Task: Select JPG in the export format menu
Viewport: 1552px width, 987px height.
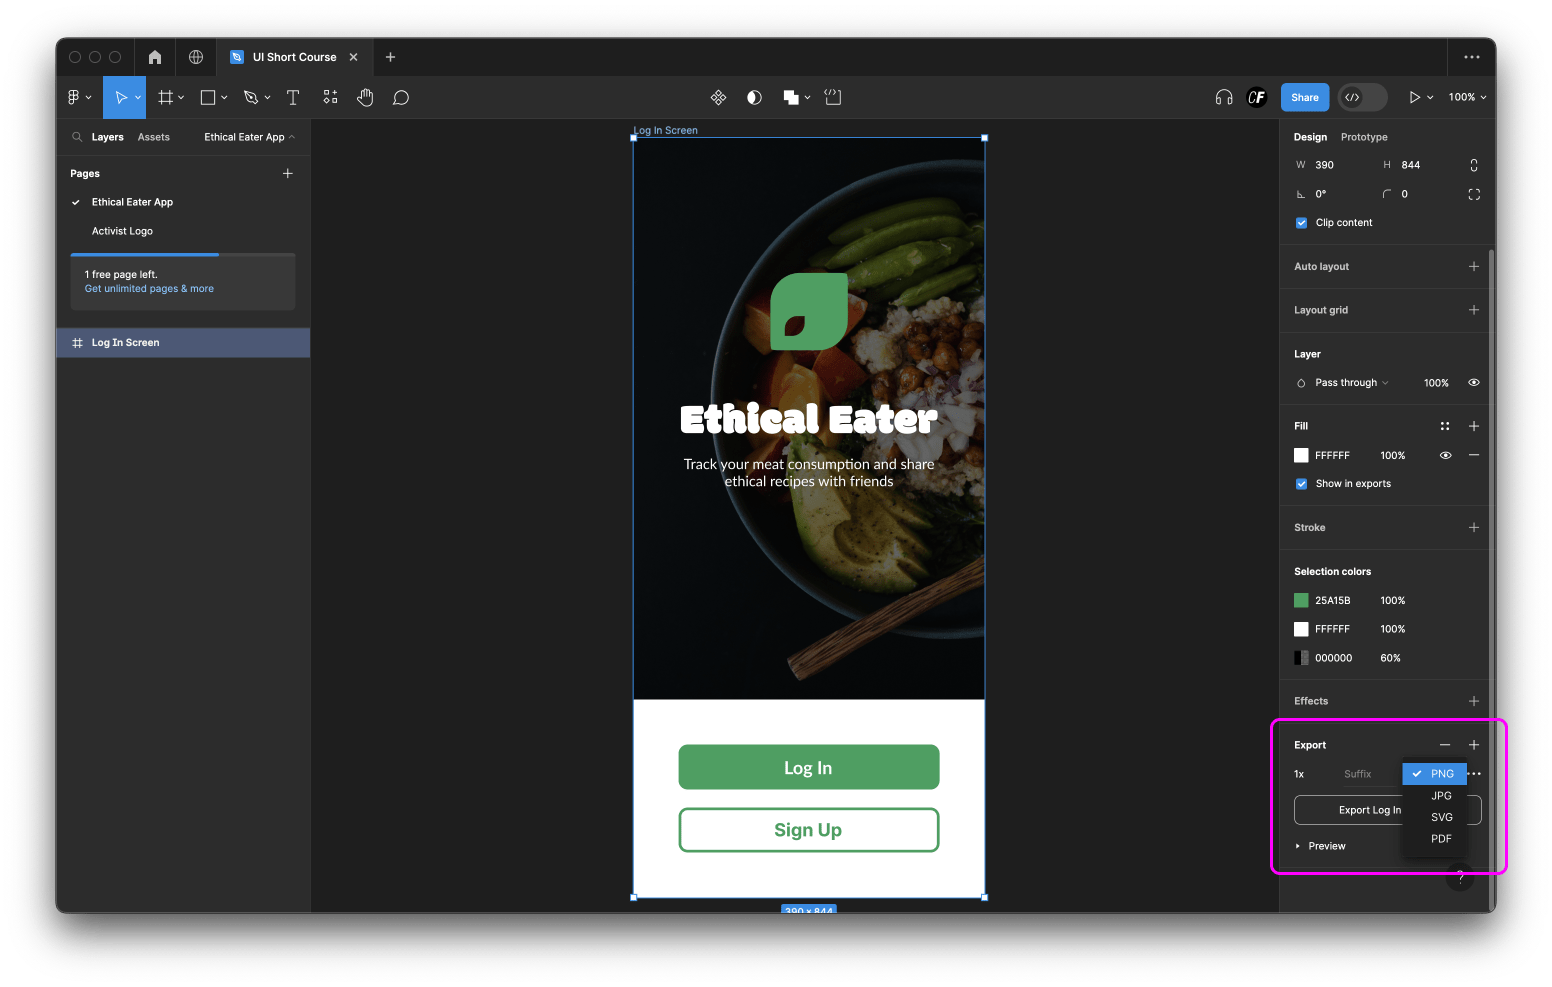Action: point(1440,795)
